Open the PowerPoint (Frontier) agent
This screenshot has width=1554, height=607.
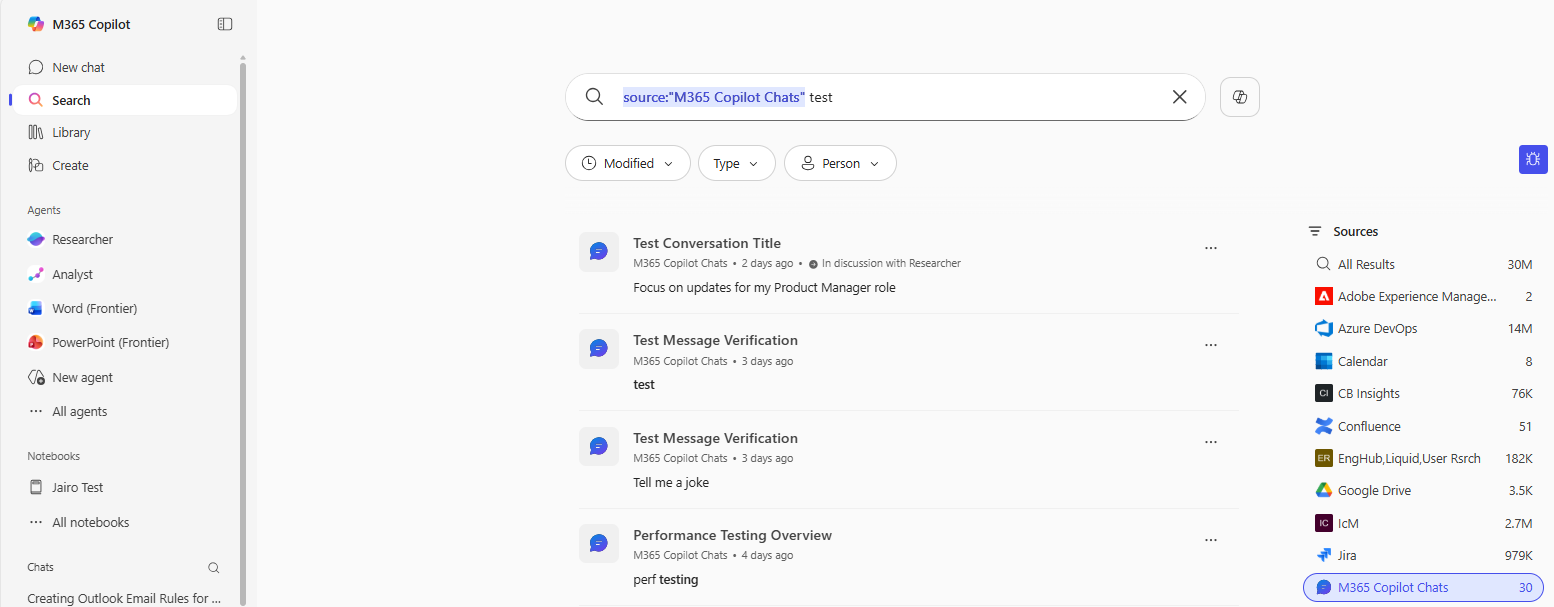coord(125,342)
